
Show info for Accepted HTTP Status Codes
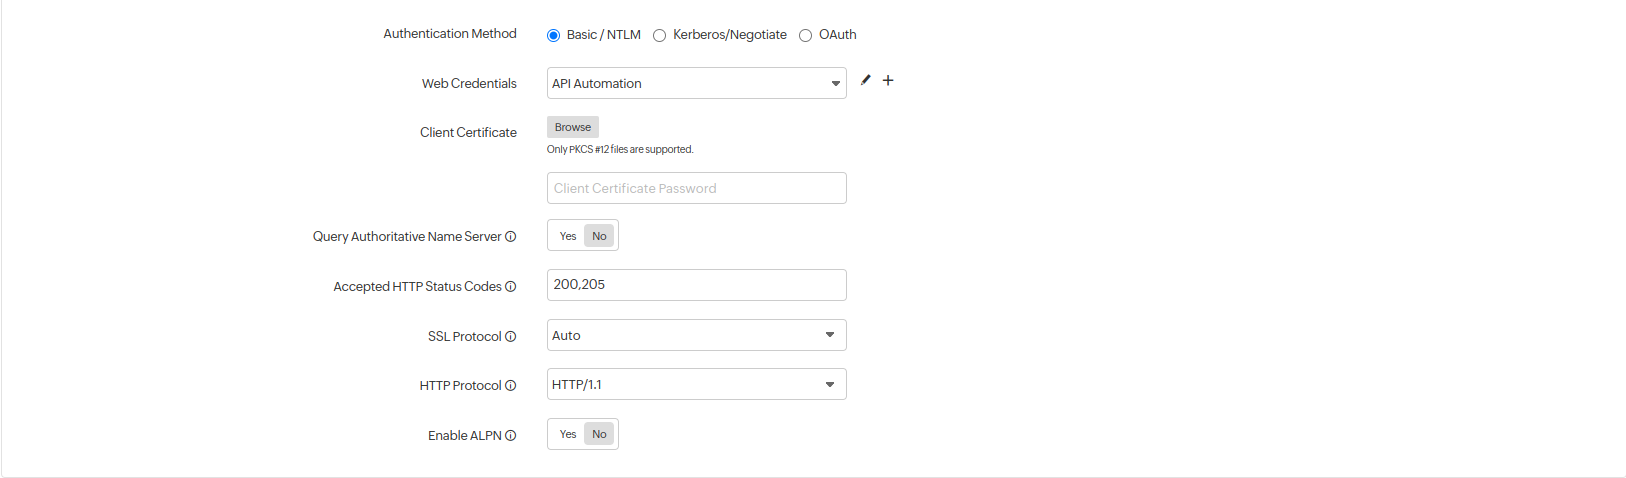(511, 287)
